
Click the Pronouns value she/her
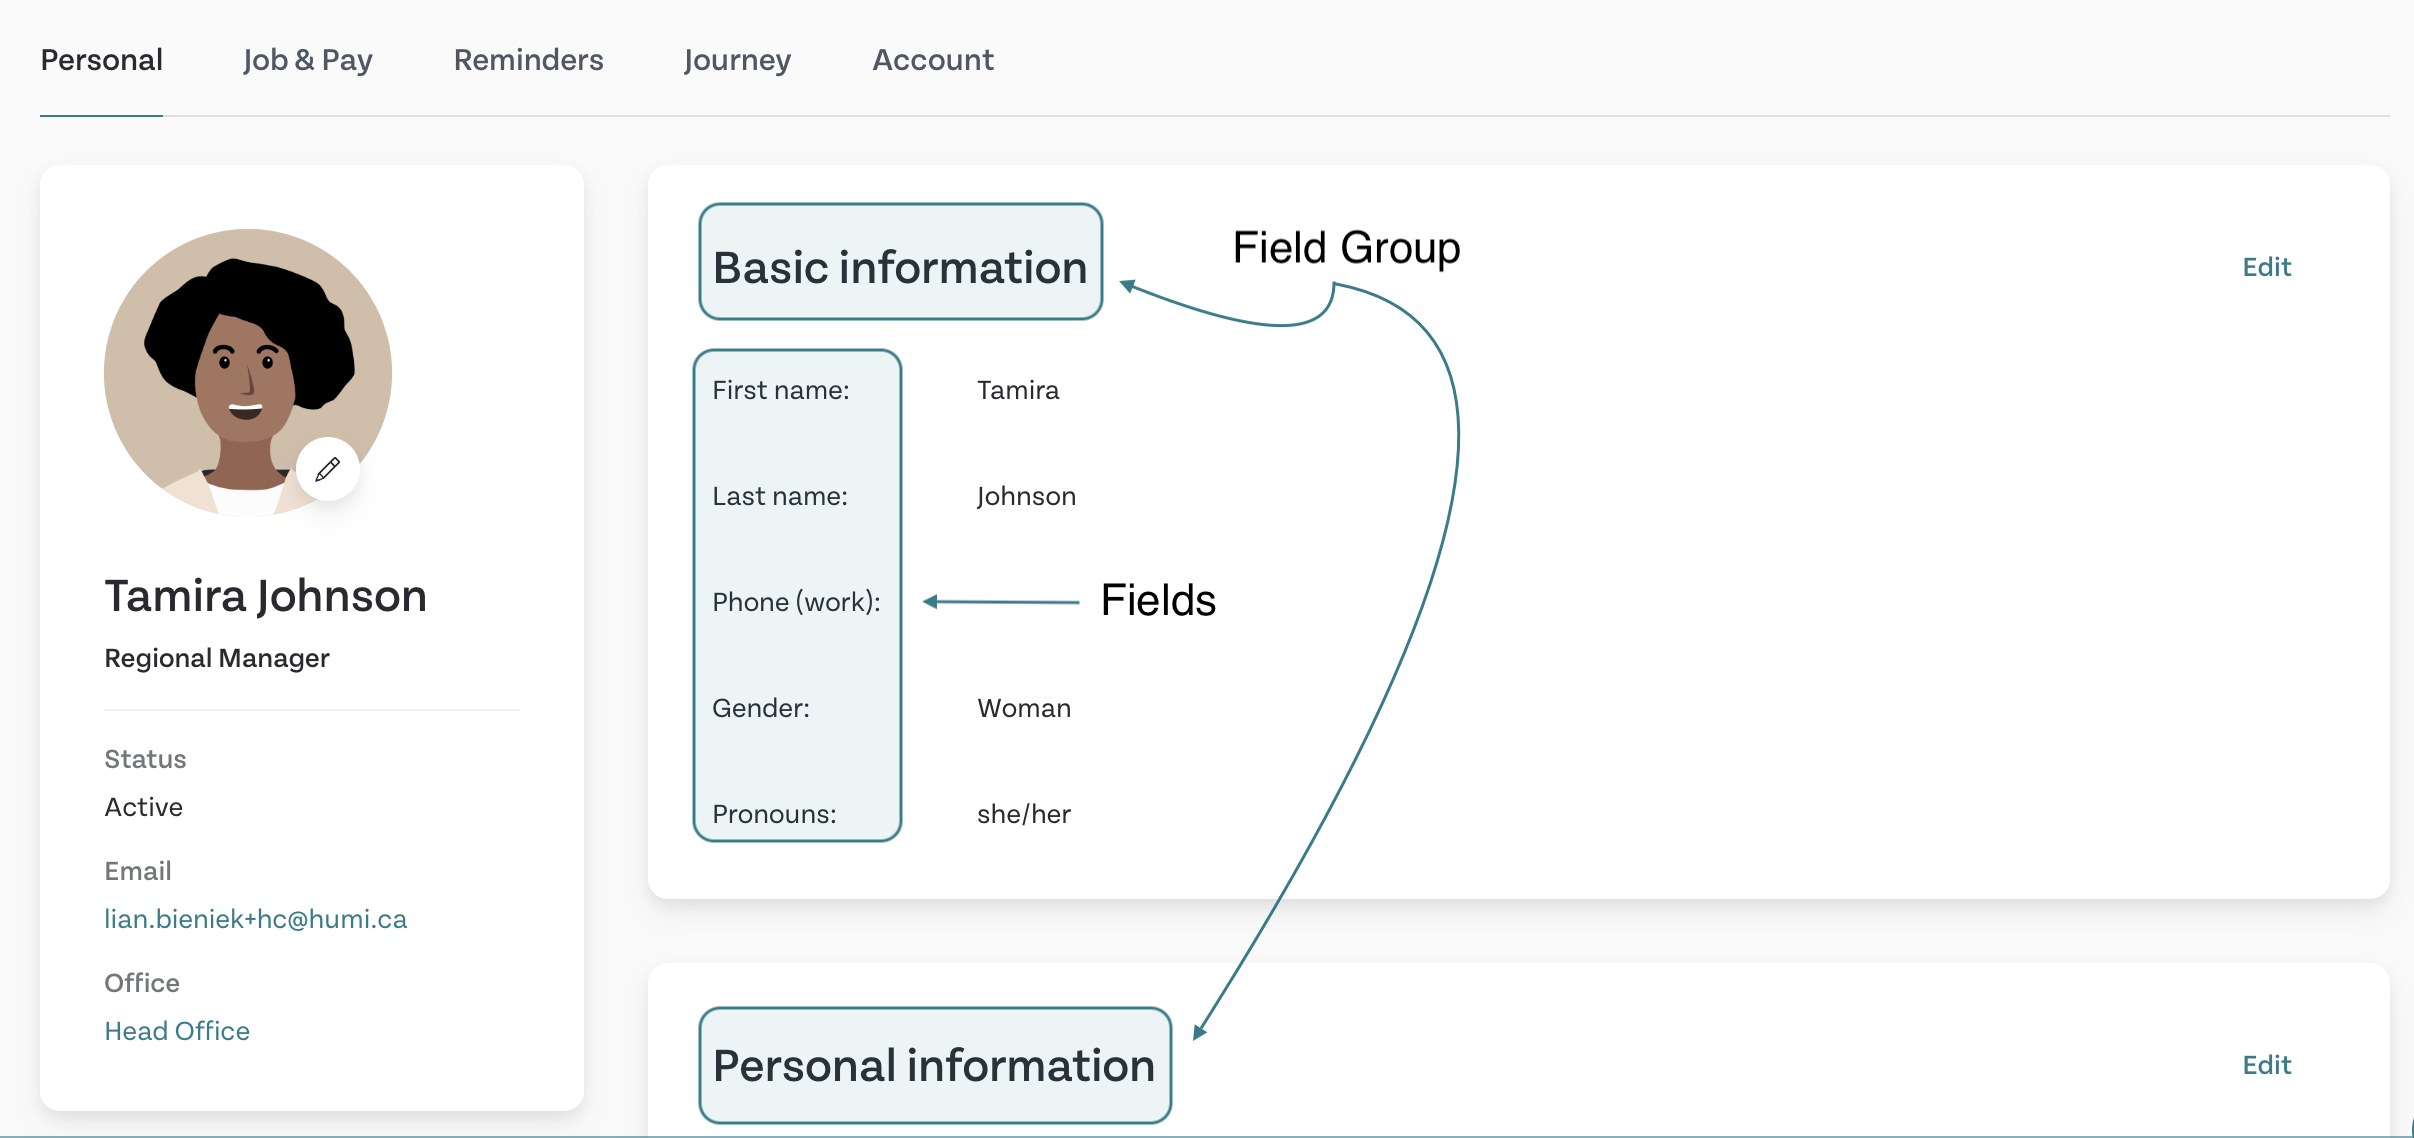click(1024, 814)
